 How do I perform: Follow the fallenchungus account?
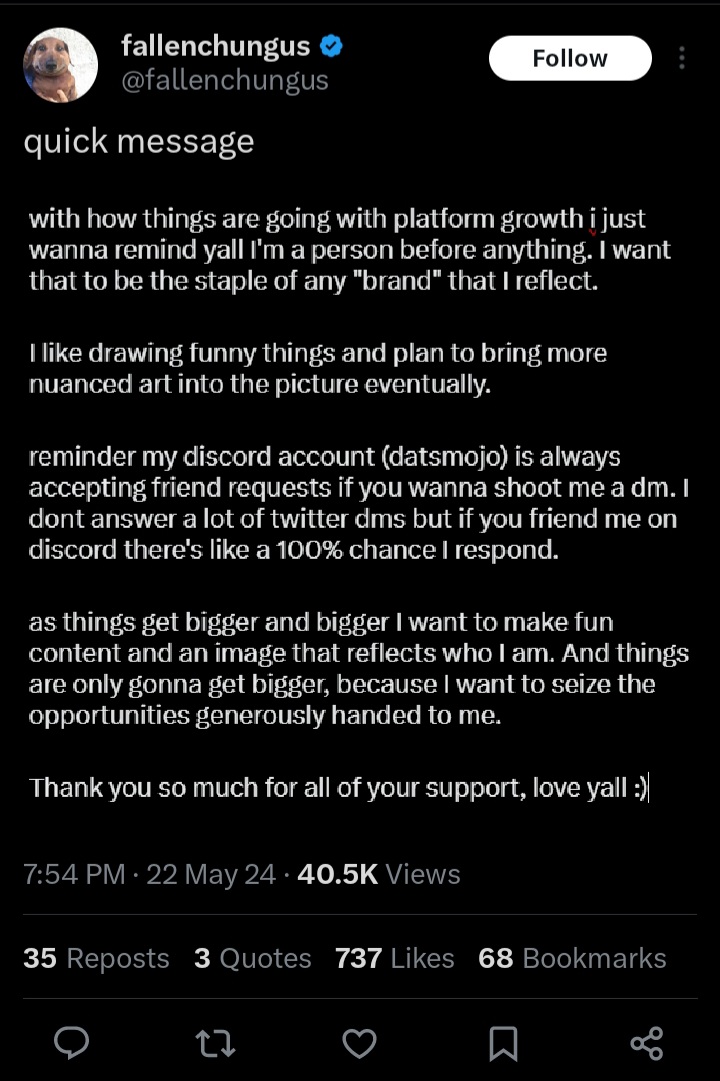(570, 58)
